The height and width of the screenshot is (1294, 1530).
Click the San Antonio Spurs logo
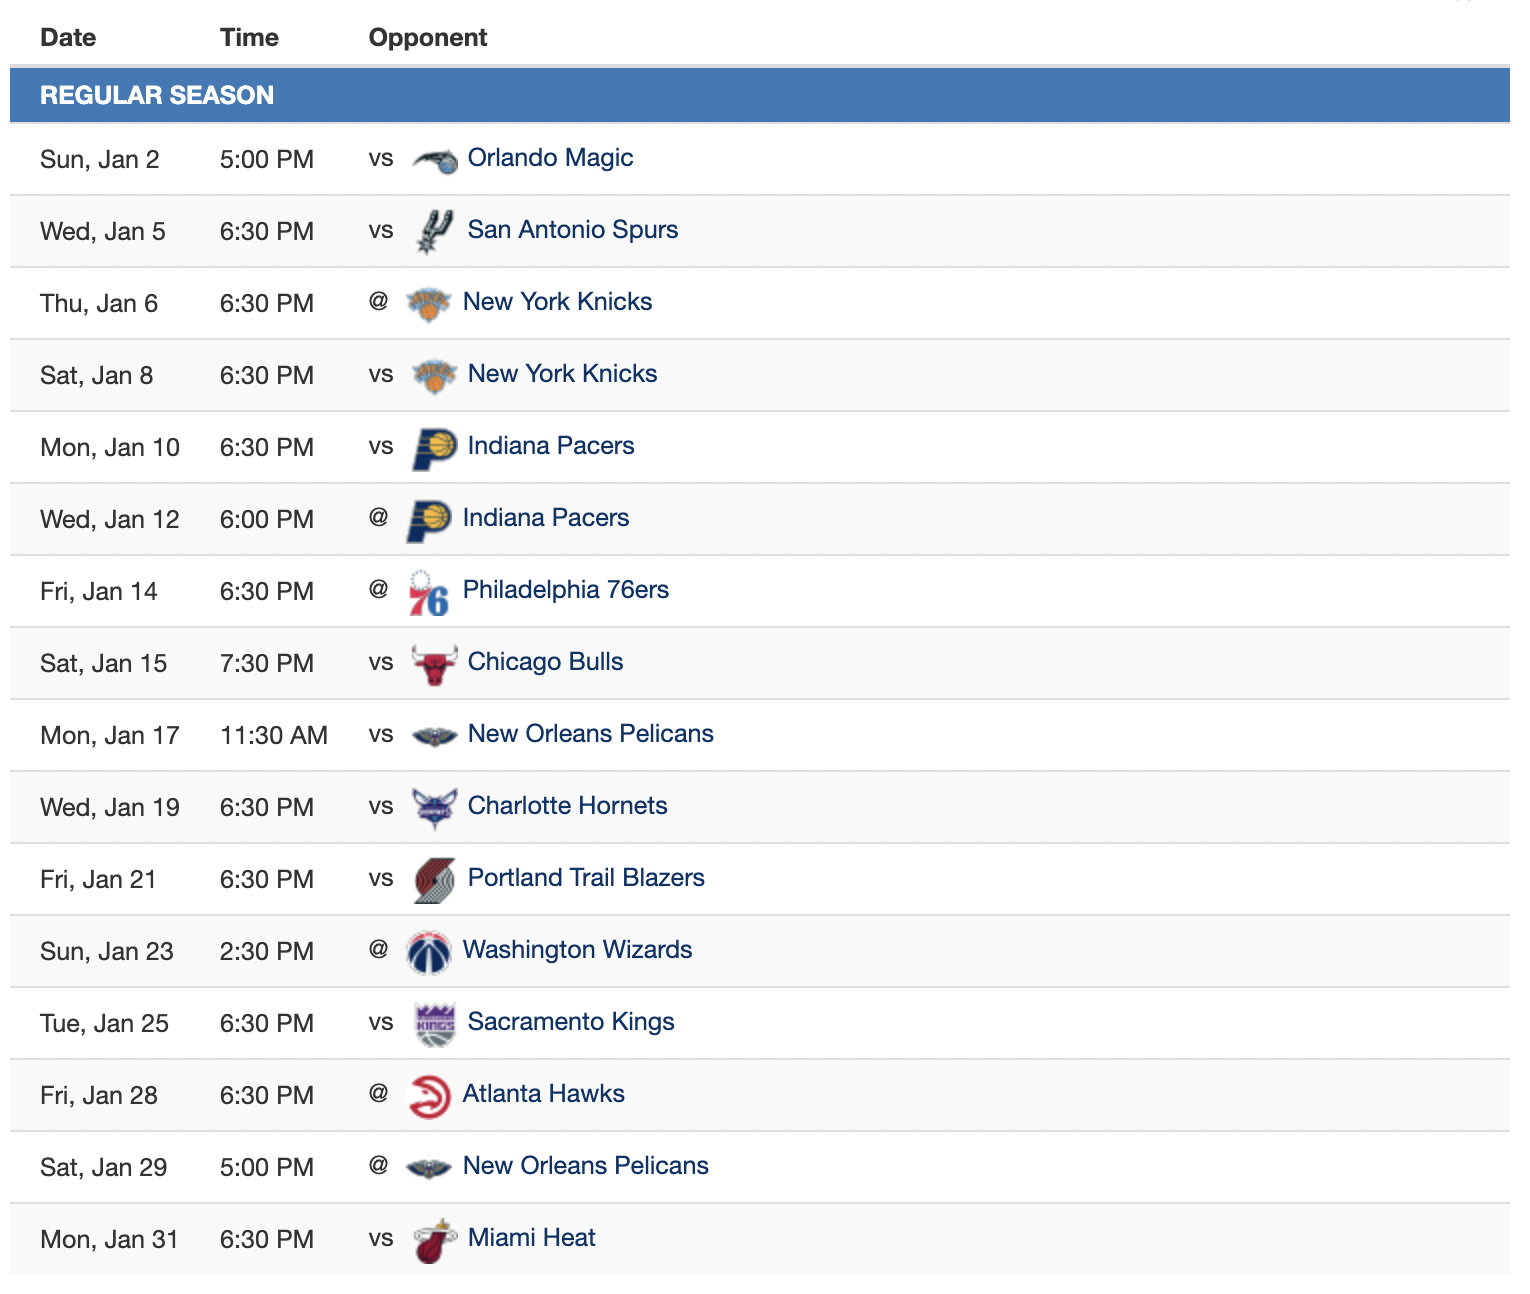tap(435, 232)
